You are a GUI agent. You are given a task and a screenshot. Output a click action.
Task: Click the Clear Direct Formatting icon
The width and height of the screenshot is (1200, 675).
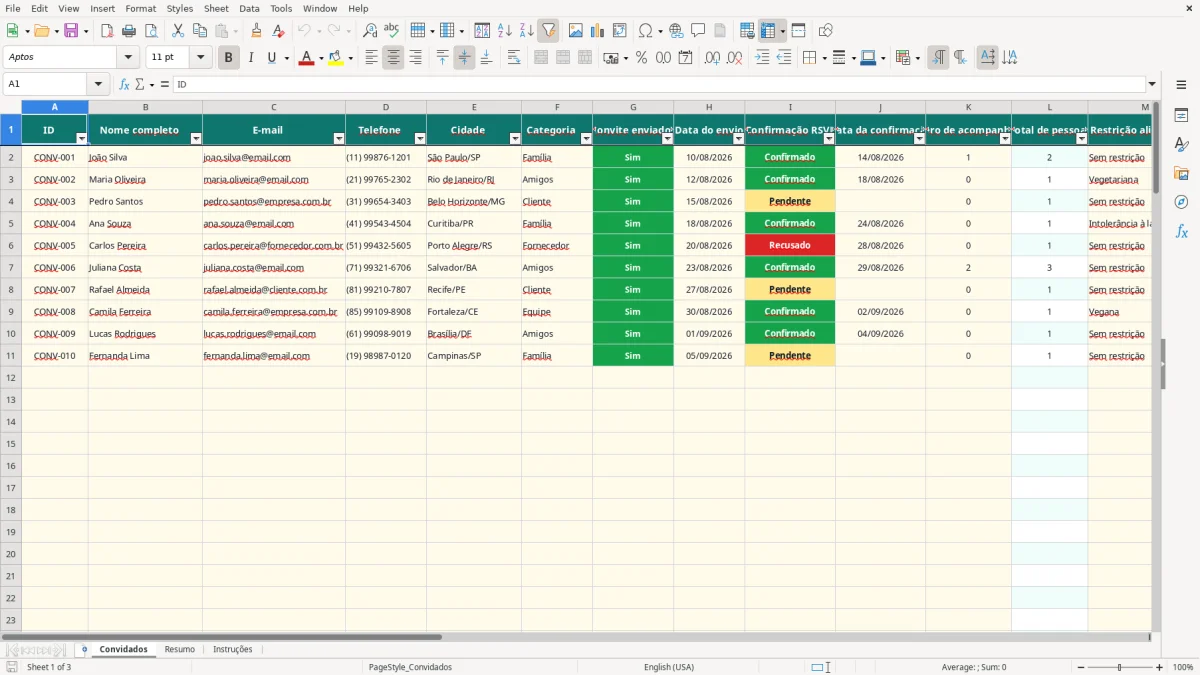click(279, 31)
